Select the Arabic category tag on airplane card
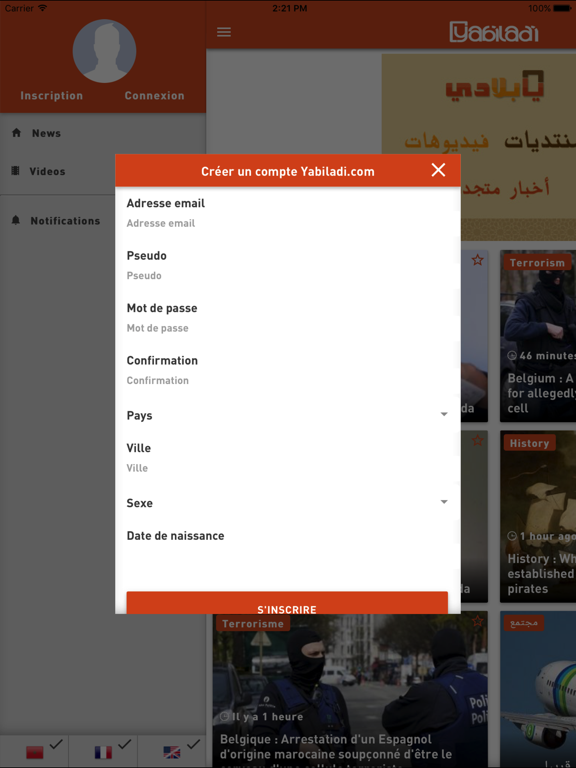The image size is (576, 768). coord(524,623)
